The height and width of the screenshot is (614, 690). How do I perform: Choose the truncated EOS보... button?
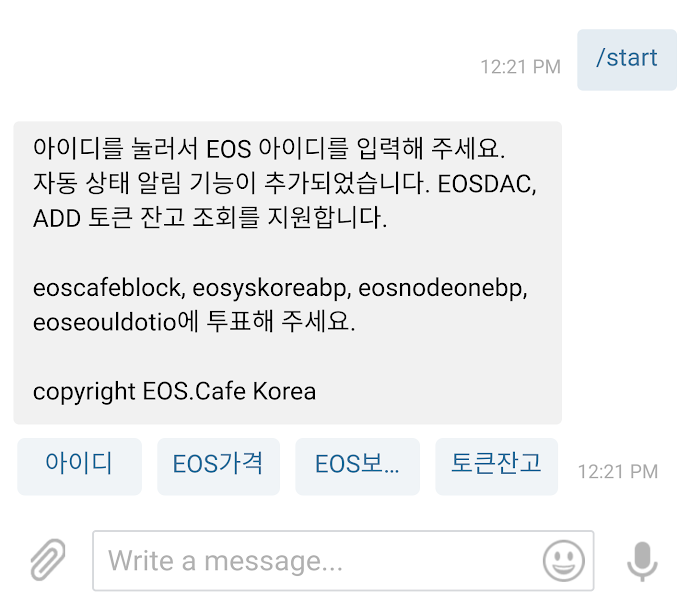(x=357, y=466)
